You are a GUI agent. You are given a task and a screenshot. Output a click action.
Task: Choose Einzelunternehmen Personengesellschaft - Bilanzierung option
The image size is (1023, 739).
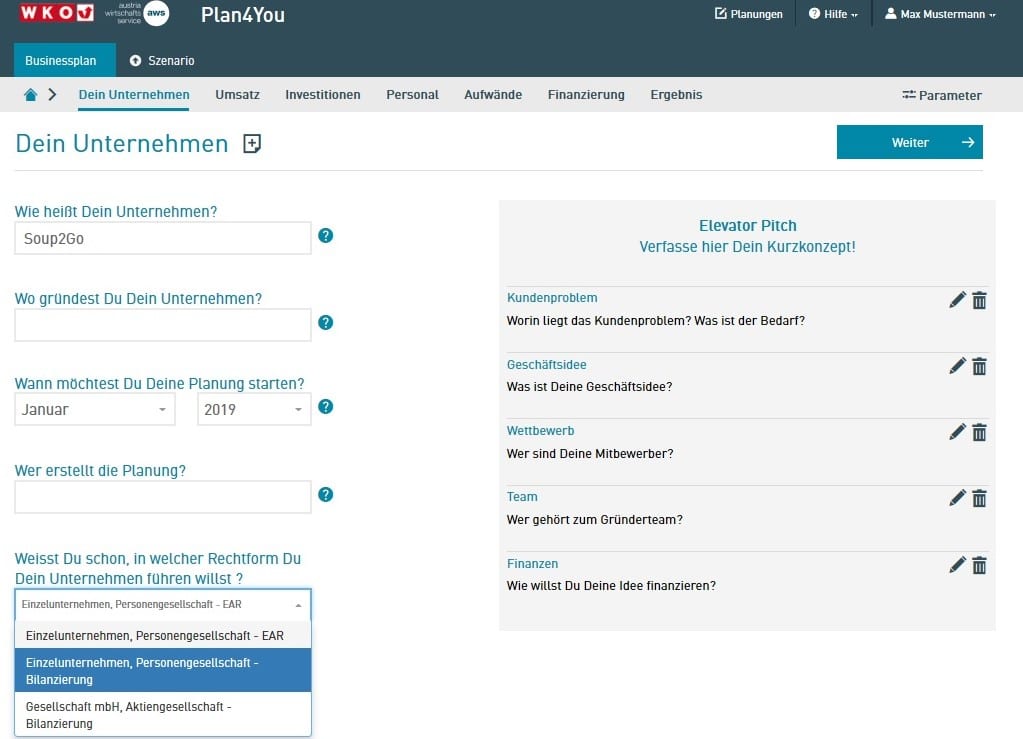coord(163,671)
